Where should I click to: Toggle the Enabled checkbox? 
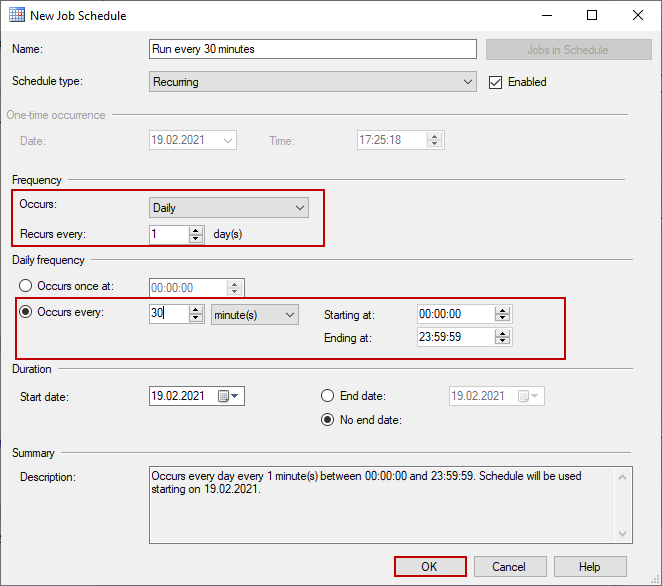(x=495, y=82)
